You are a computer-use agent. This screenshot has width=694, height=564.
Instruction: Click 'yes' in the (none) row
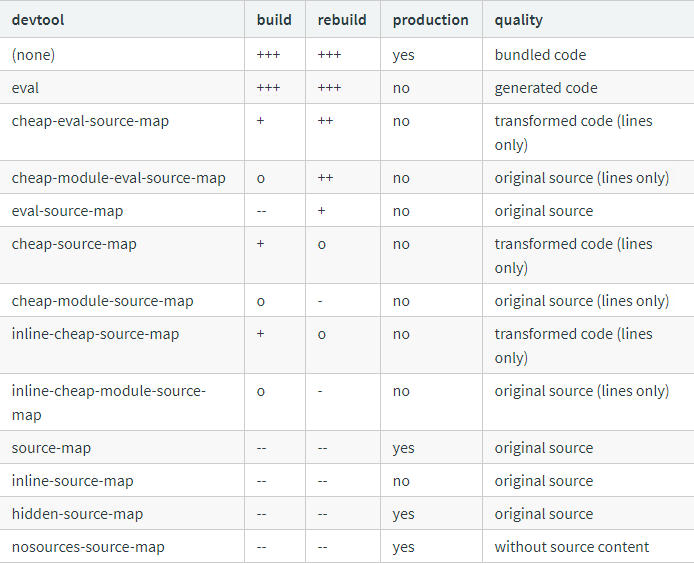[x=403, y=55]
